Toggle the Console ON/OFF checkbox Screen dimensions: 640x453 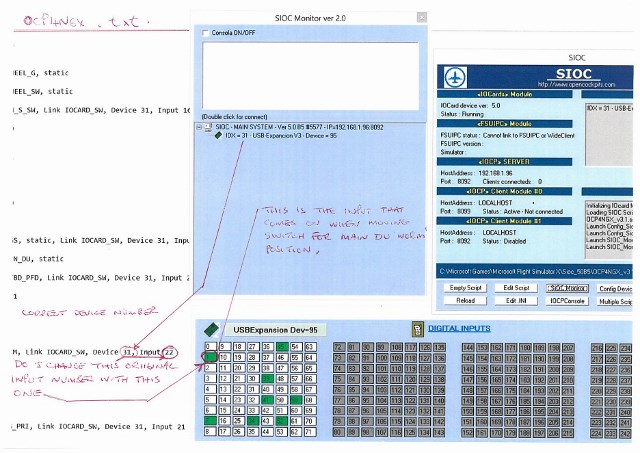[x=205, y=34]
